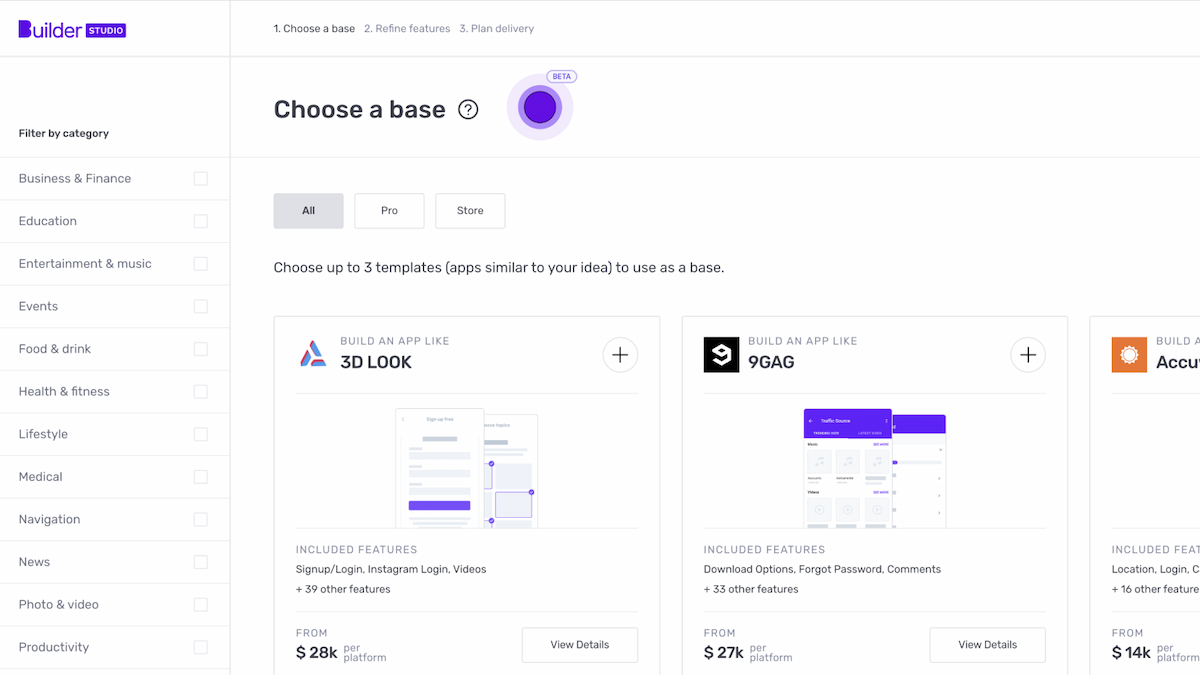Click the 9GAG card title
1200x675 pixels.
(x=771, y=362)
